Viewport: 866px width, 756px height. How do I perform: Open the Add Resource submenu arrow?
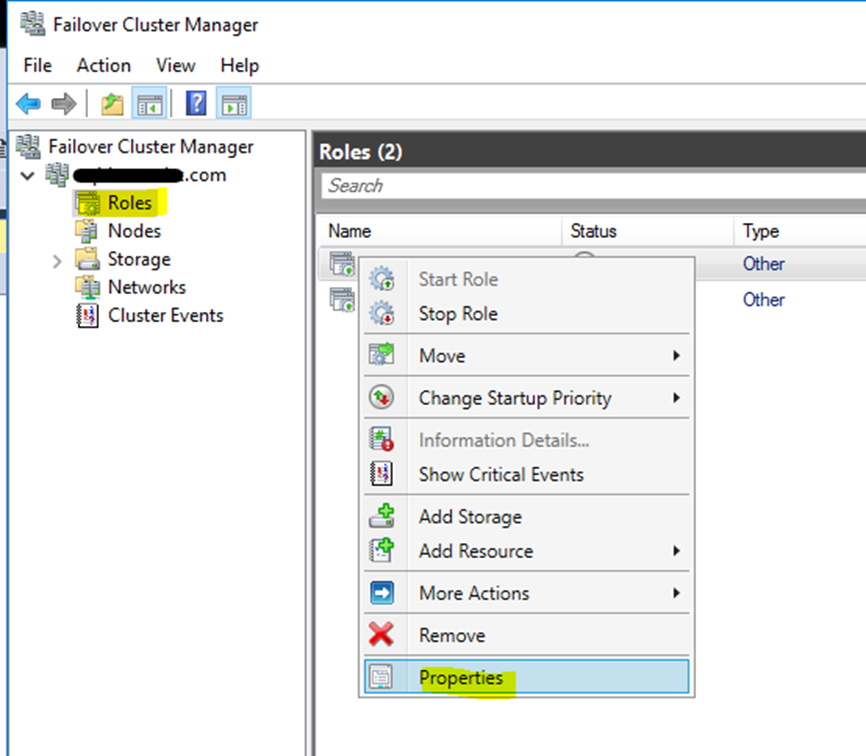(676, 551)
